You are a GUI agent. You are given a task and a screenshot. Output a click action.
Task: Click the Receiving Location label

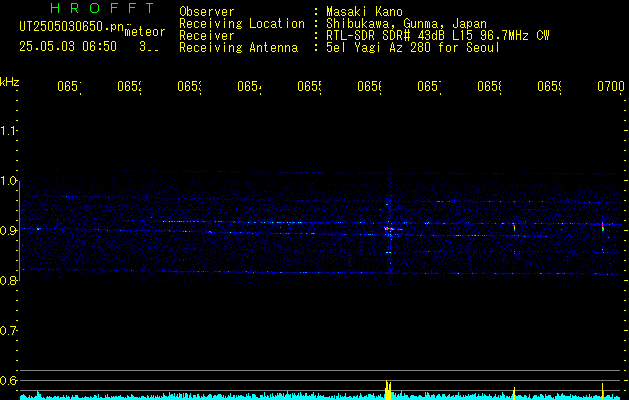point(242,24)
